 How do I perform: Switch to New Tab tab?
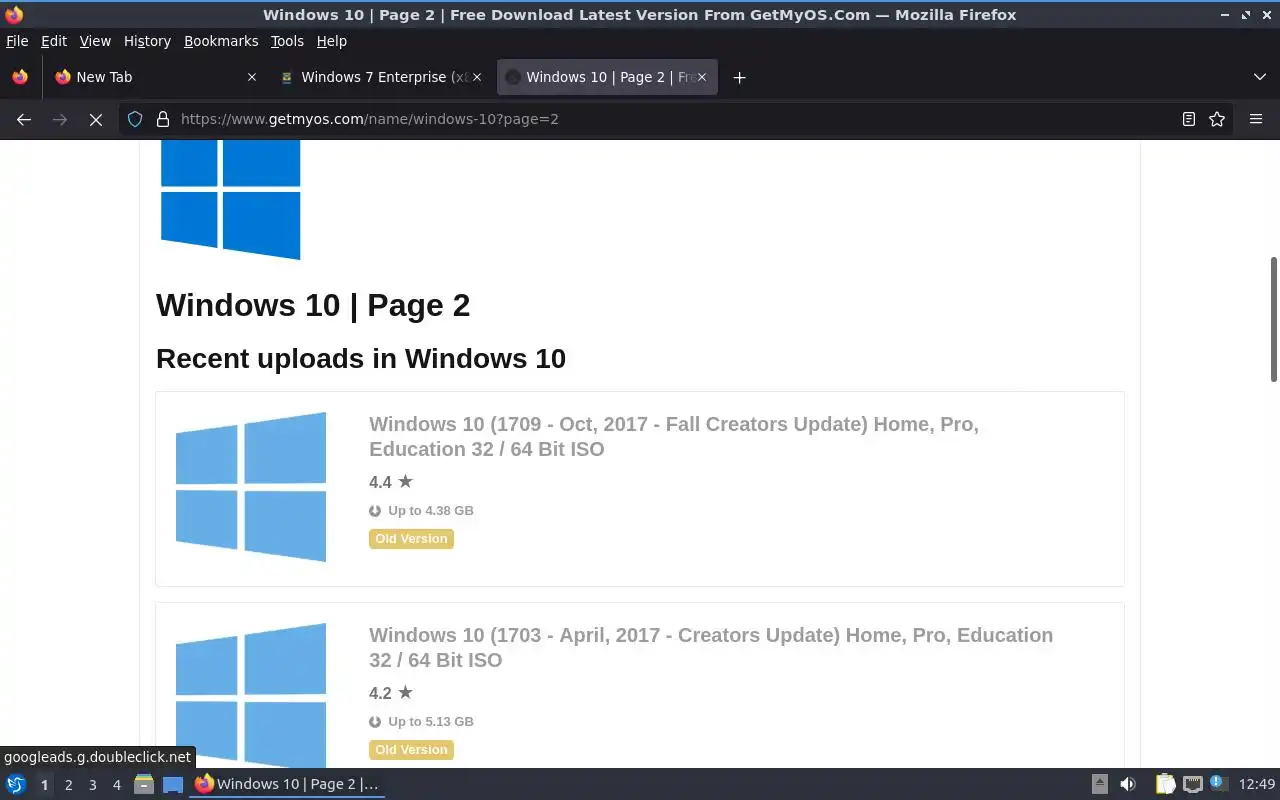(x=157, y=77)
